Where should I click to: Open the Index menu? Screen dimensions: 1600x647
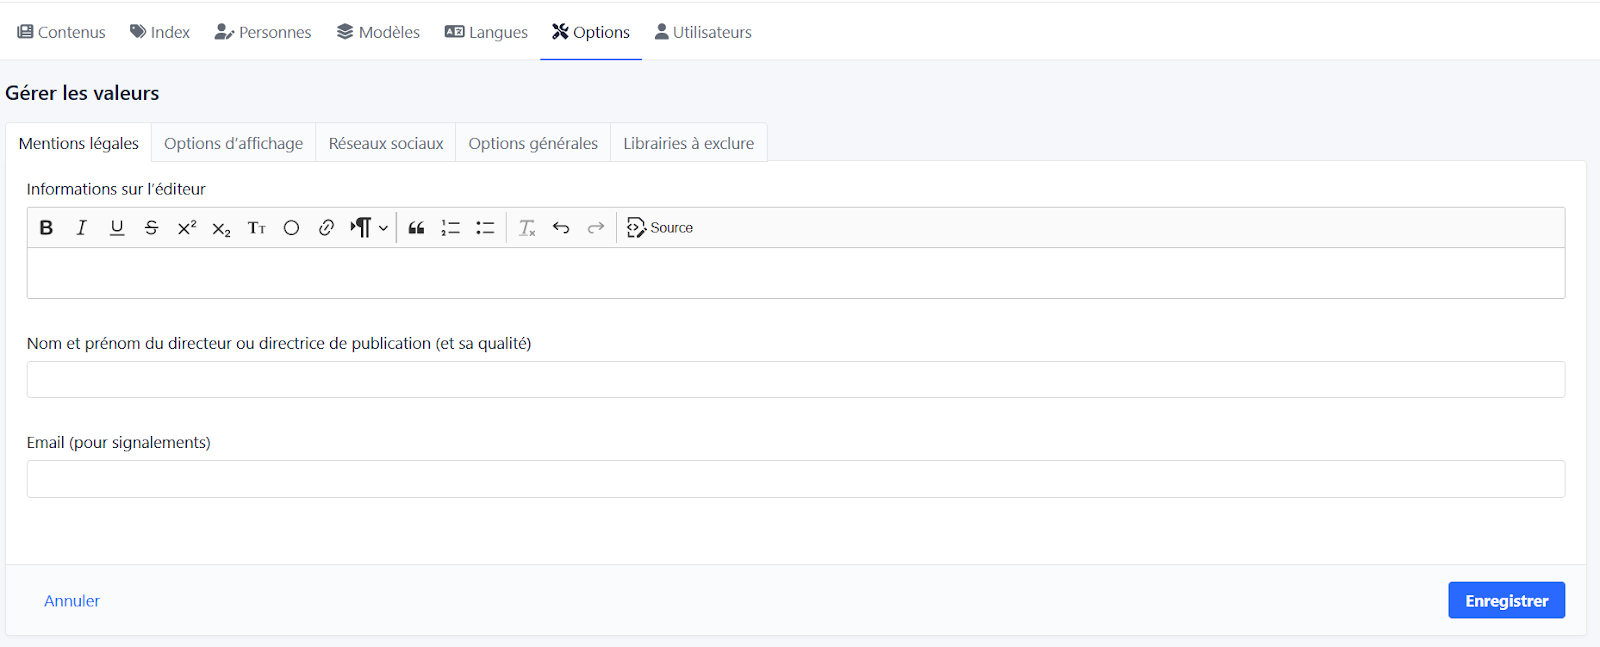tap(160, 32)
